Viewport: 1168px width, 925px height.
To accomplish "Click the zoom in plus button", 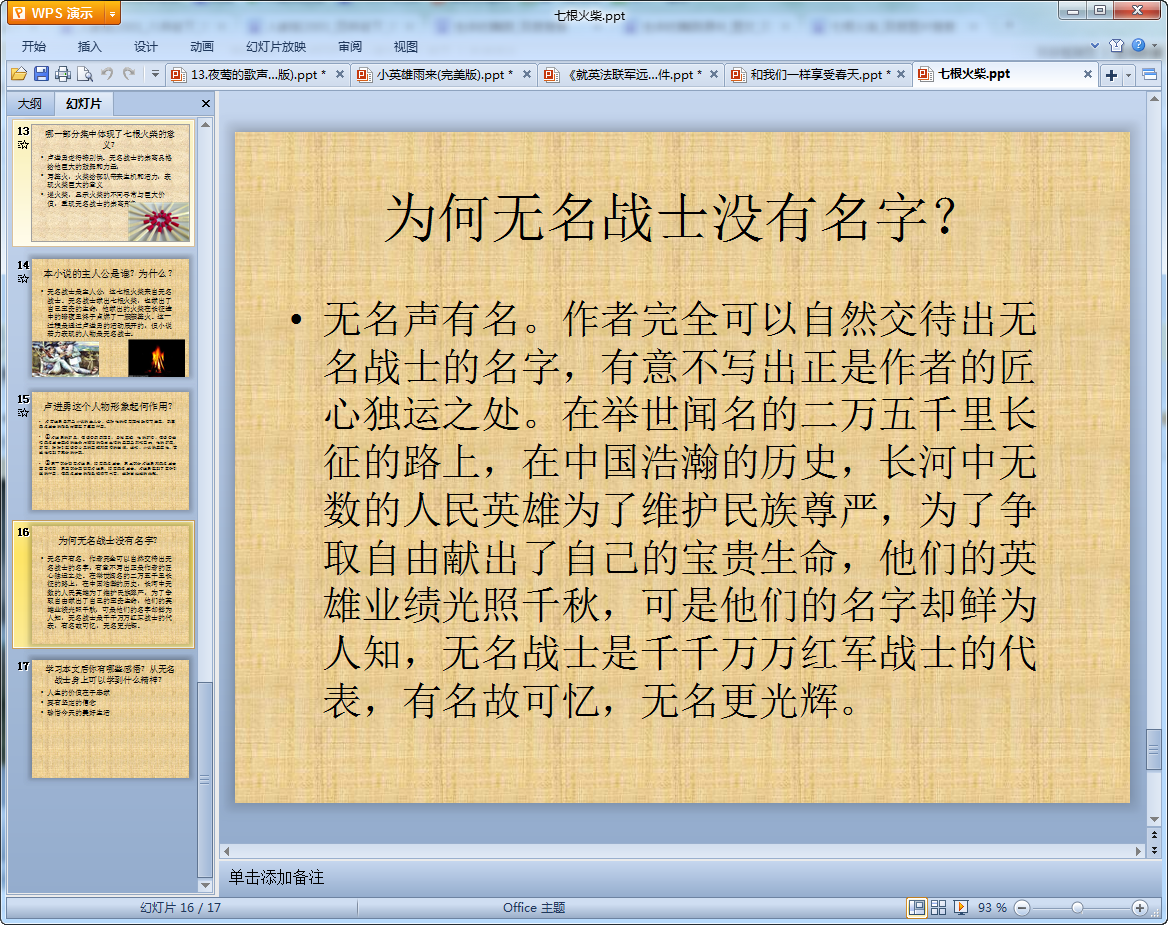I will tap(1140, 907).
